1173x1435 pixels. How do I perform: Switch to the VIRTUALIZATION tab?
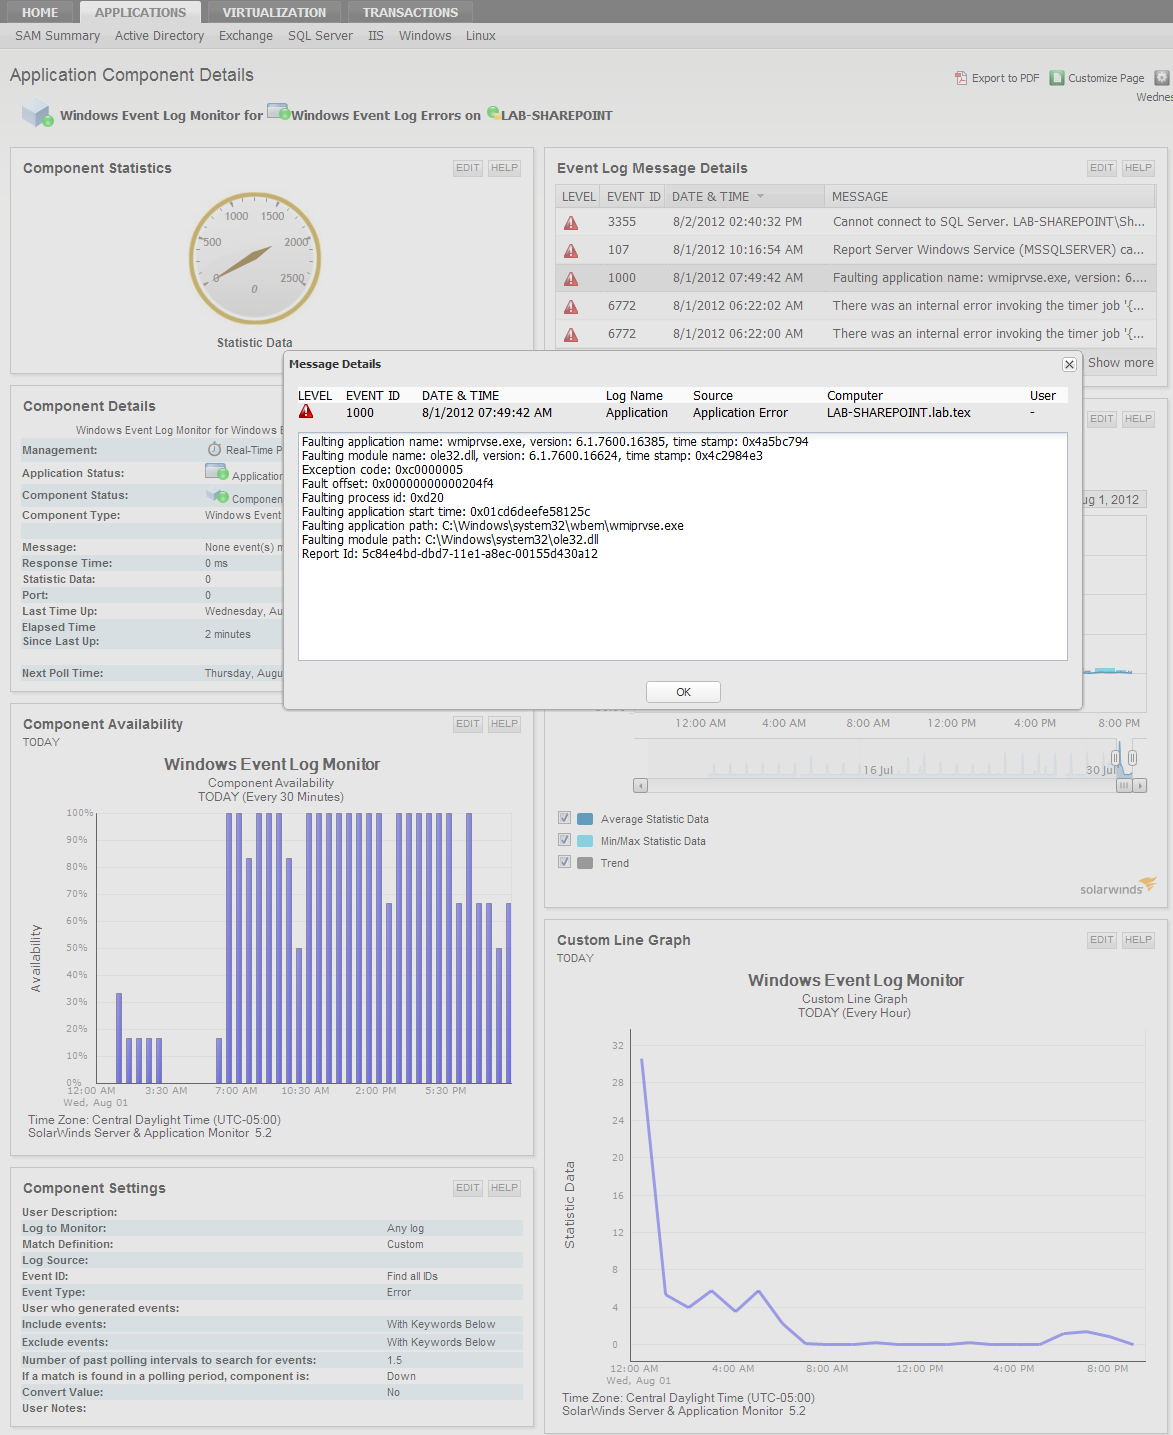273,12
